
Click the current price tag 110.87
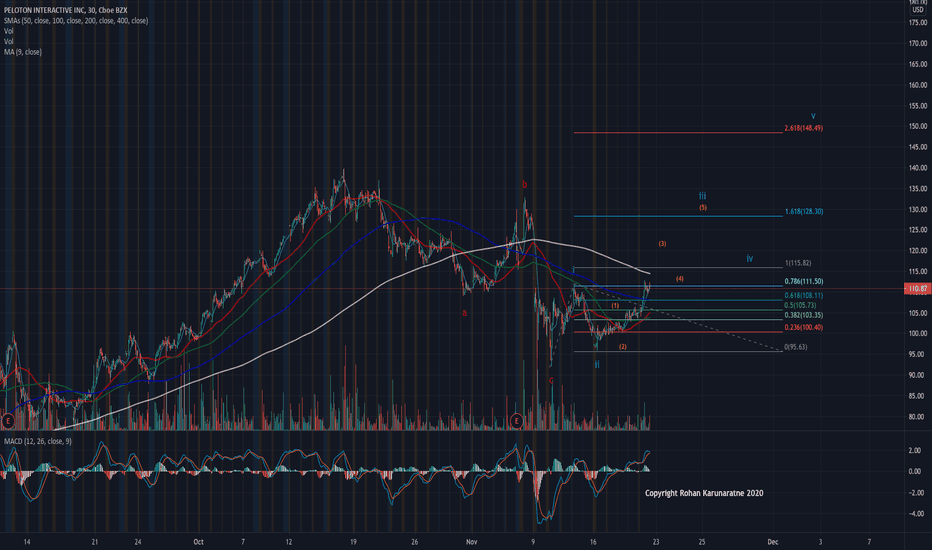[x=918, y=289]
